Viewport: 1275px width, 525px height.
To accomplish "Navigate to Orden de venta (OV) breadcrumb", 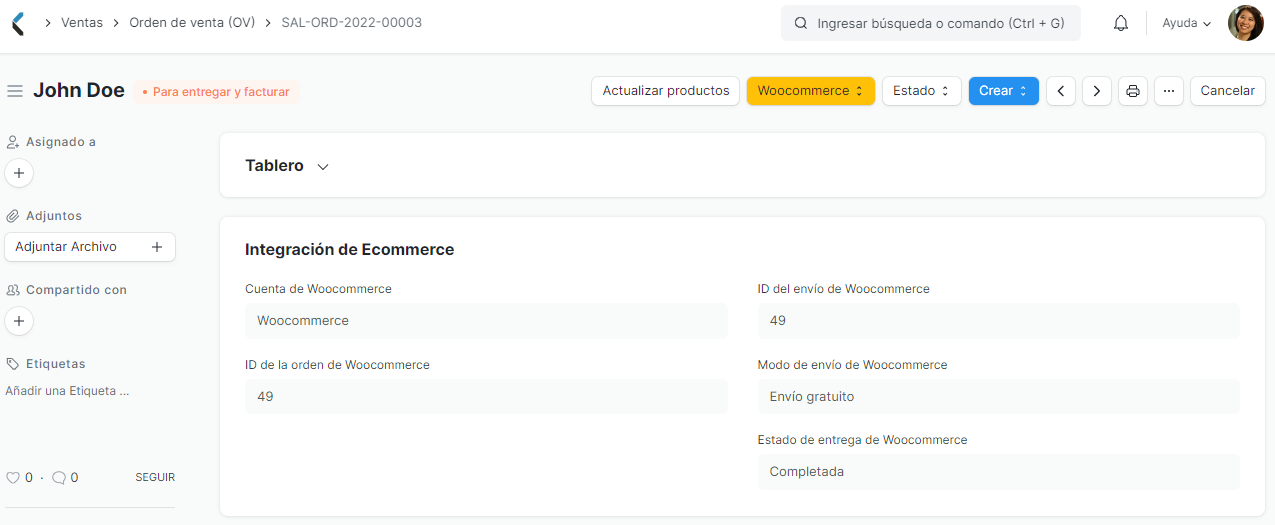I will (192, 22).
